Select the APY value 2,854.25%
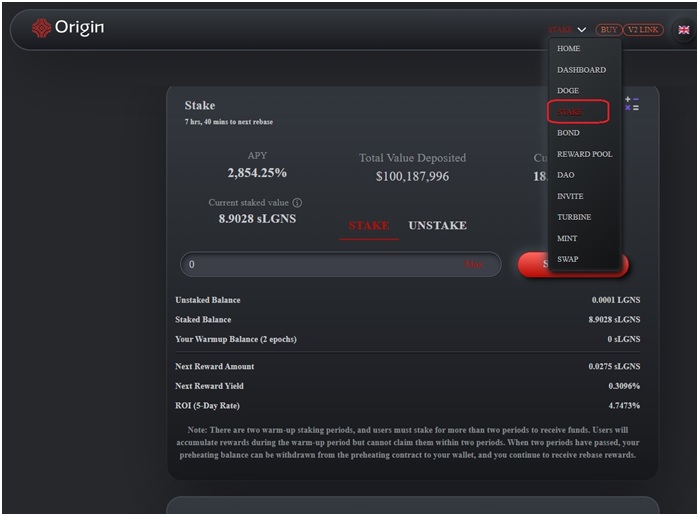This screenshot has height=514, width=698. coord(257,173)
